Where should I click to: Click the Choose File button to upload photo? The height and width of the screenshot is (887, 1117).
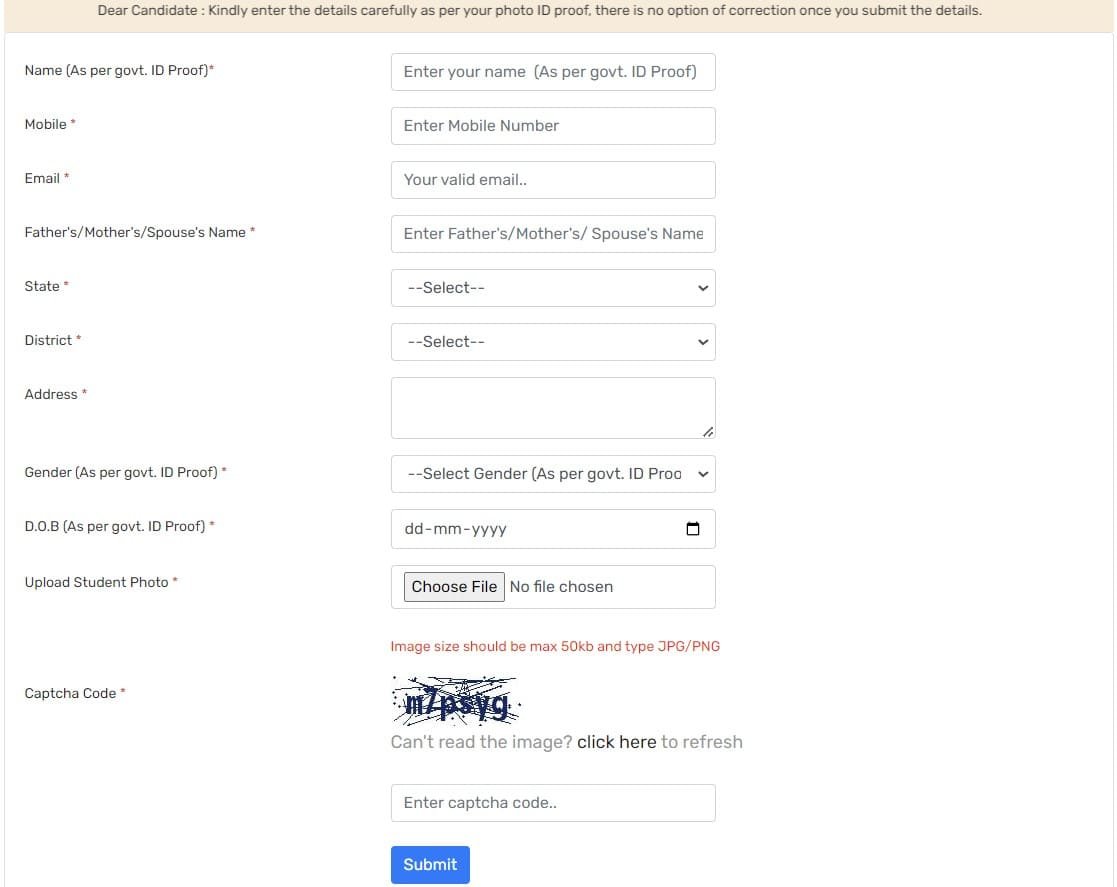(454, 587)
